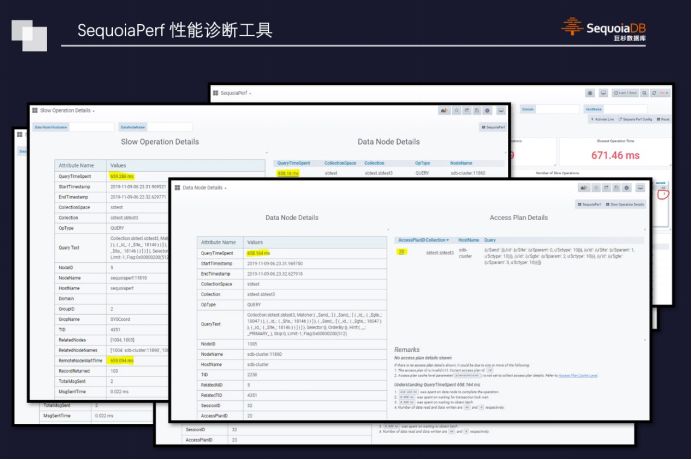Click Activate Live link in SequoiaPerf window
The image size is (692, 460).
tap(602, 120)
